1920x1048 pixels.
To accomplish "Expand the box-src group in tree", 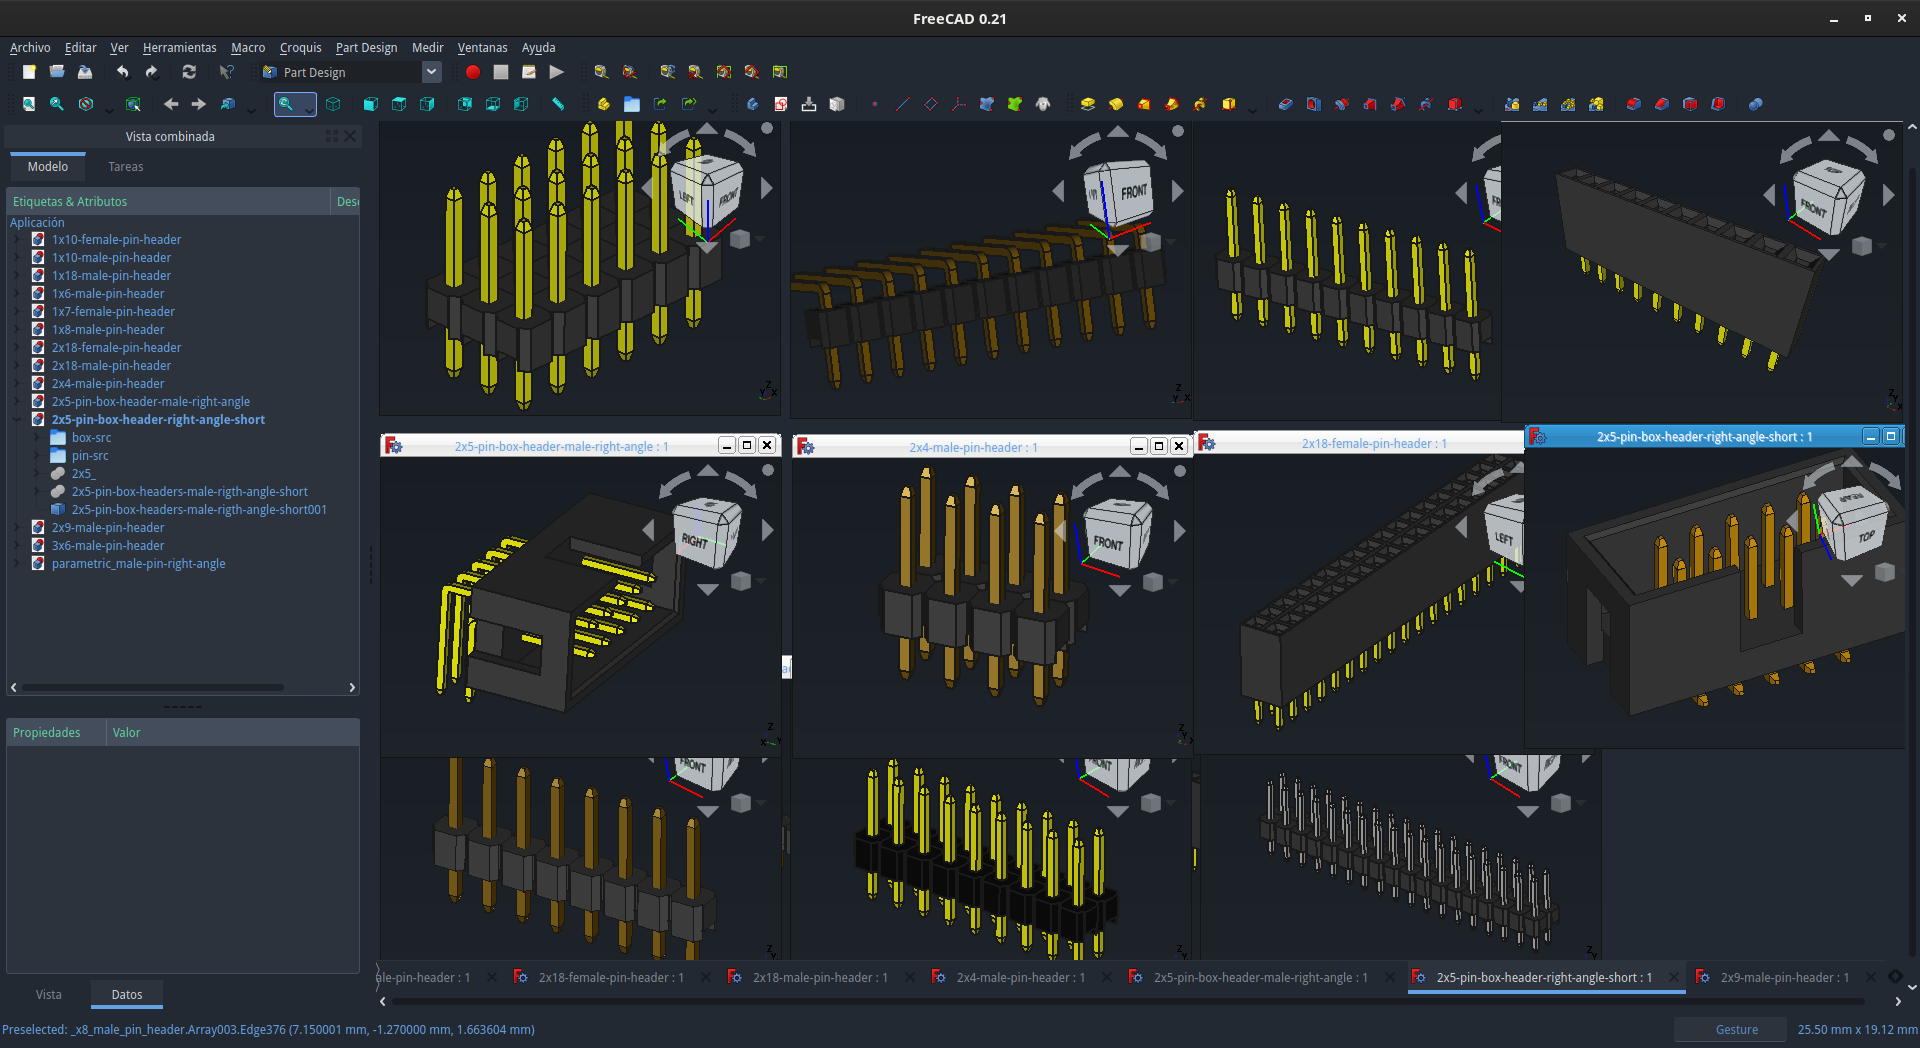I will pyautogui.click(x=37, y=438).
